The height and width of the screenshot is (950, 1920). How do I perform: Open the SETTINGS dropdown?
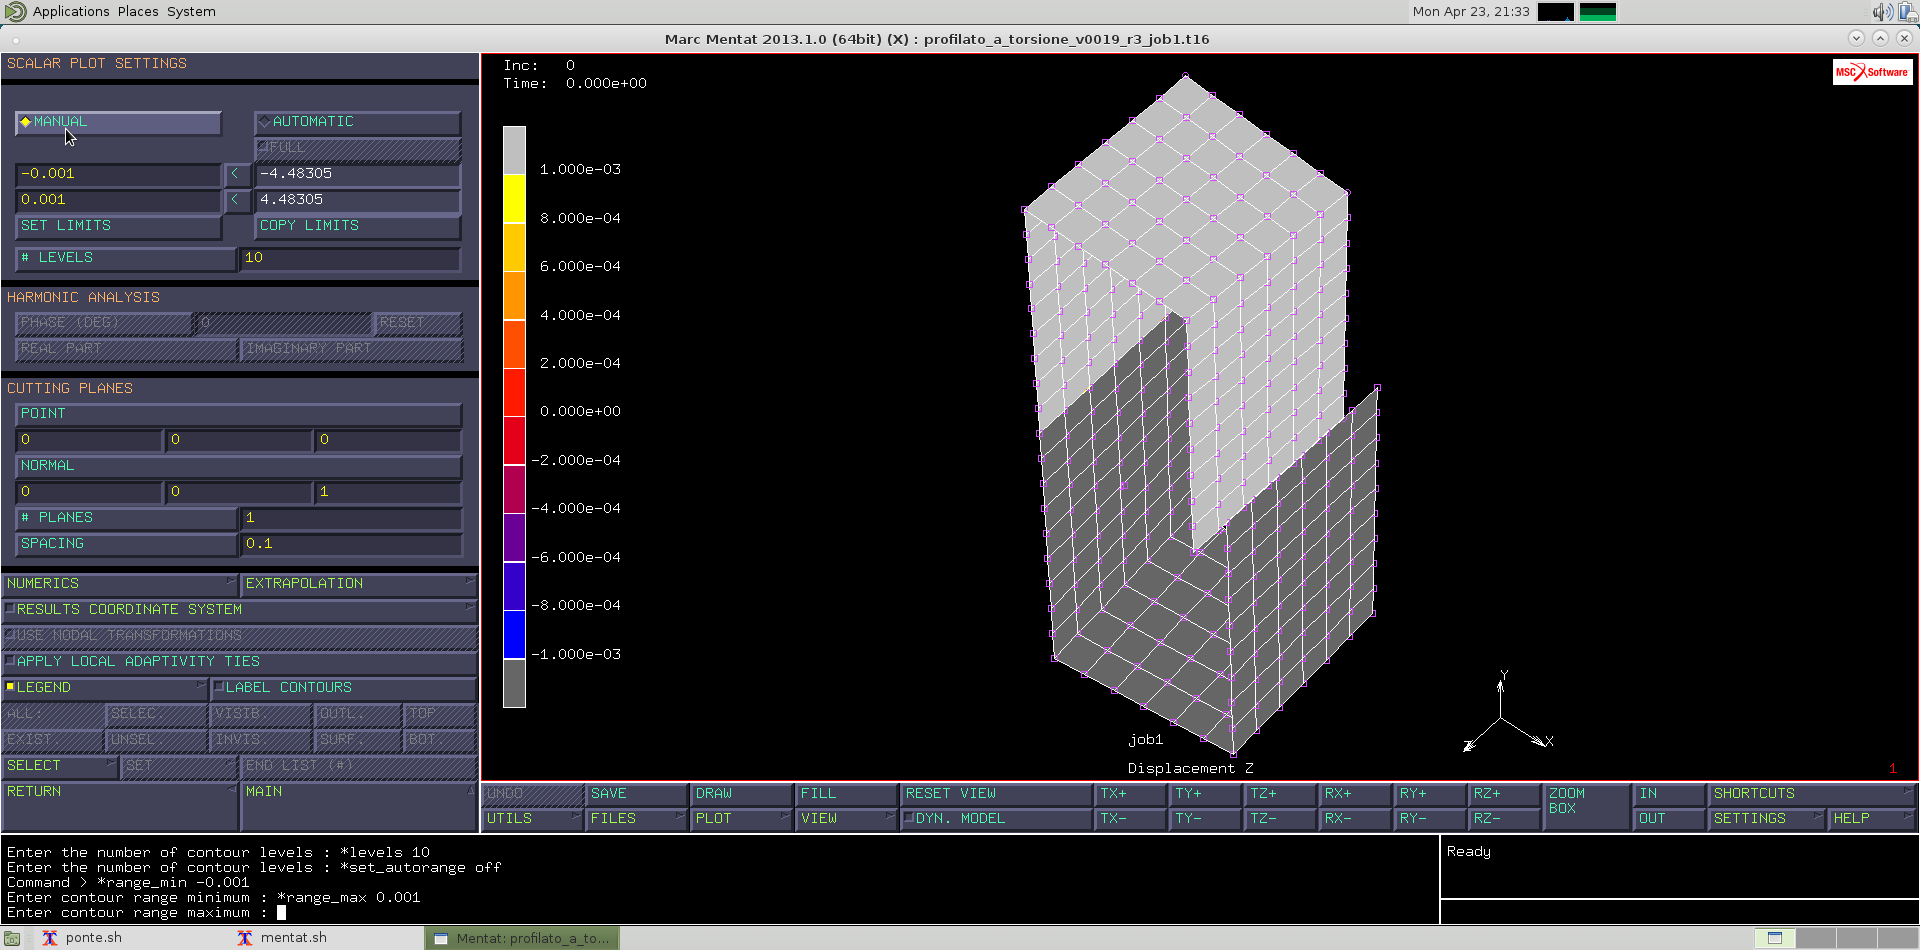point(1767,819)
